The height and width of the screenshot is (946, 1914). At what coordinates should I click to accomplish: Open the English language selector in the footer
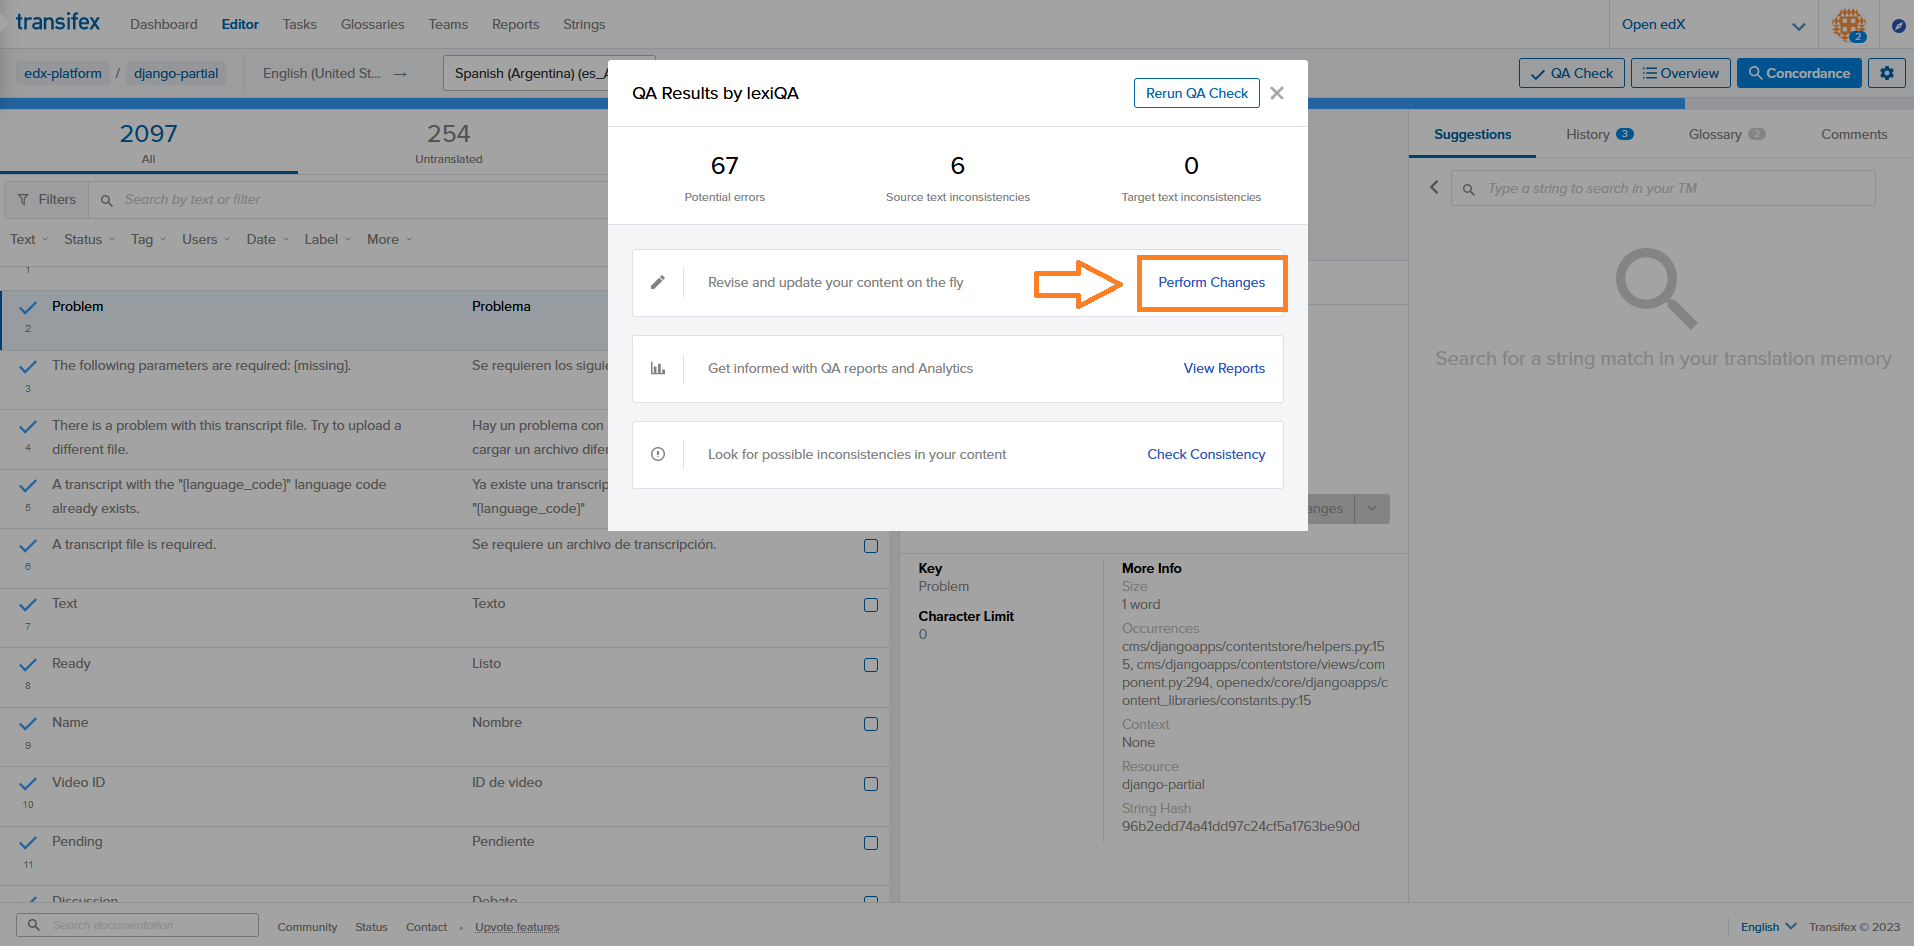1767,927
